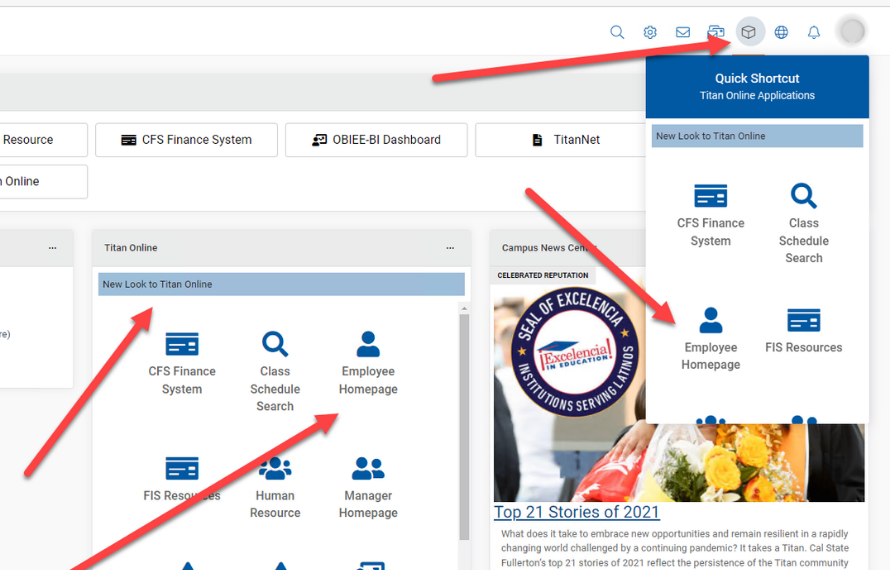Open FIS Resources in Quick Shortcut panel
890x570 pixels.
803,330
